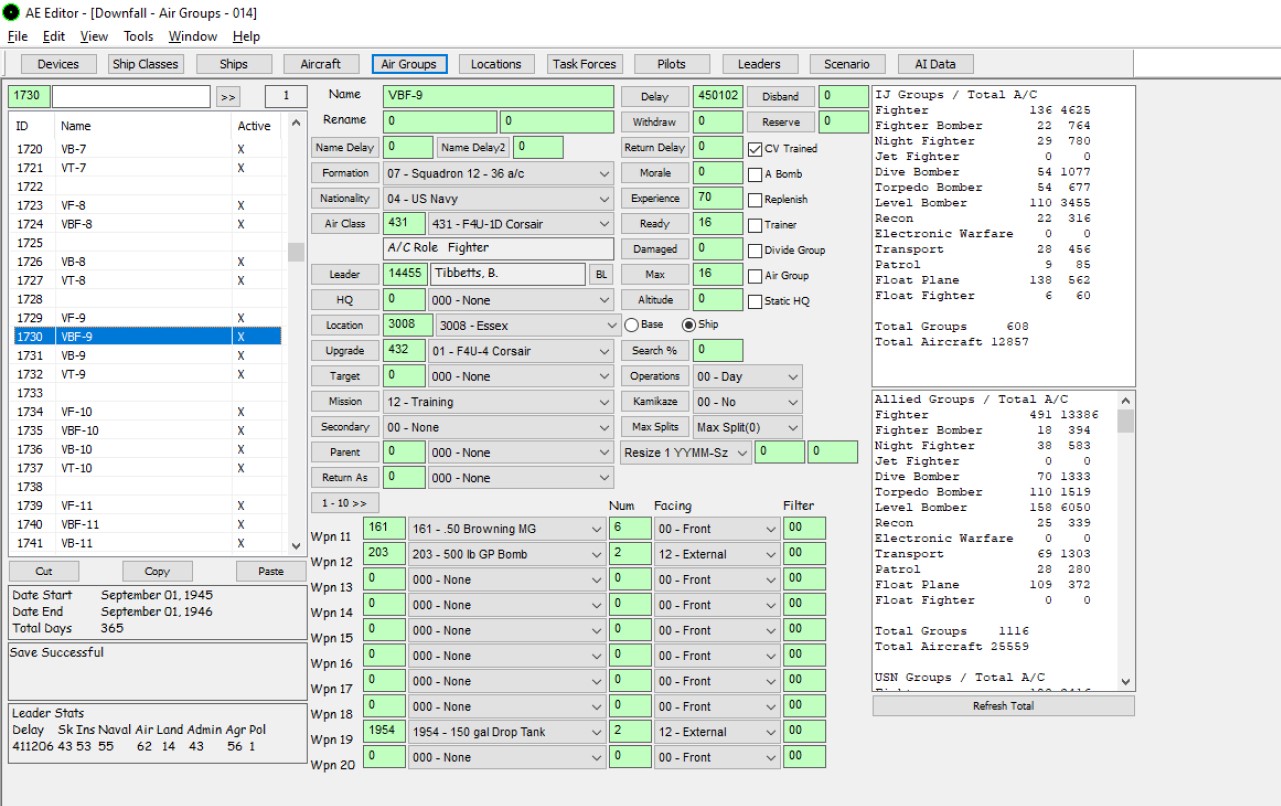Image resolution: width=1281 pixels, height=806 pixels.
Task: Enable the Static HQ checkbox
Action: pos(755,301)
